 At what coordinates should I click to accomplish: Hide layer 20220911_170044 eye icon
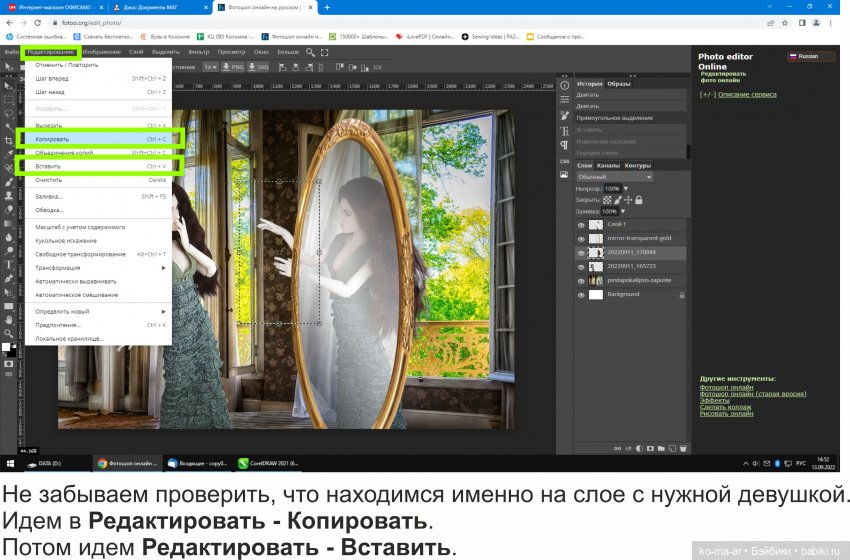point(581,253)
